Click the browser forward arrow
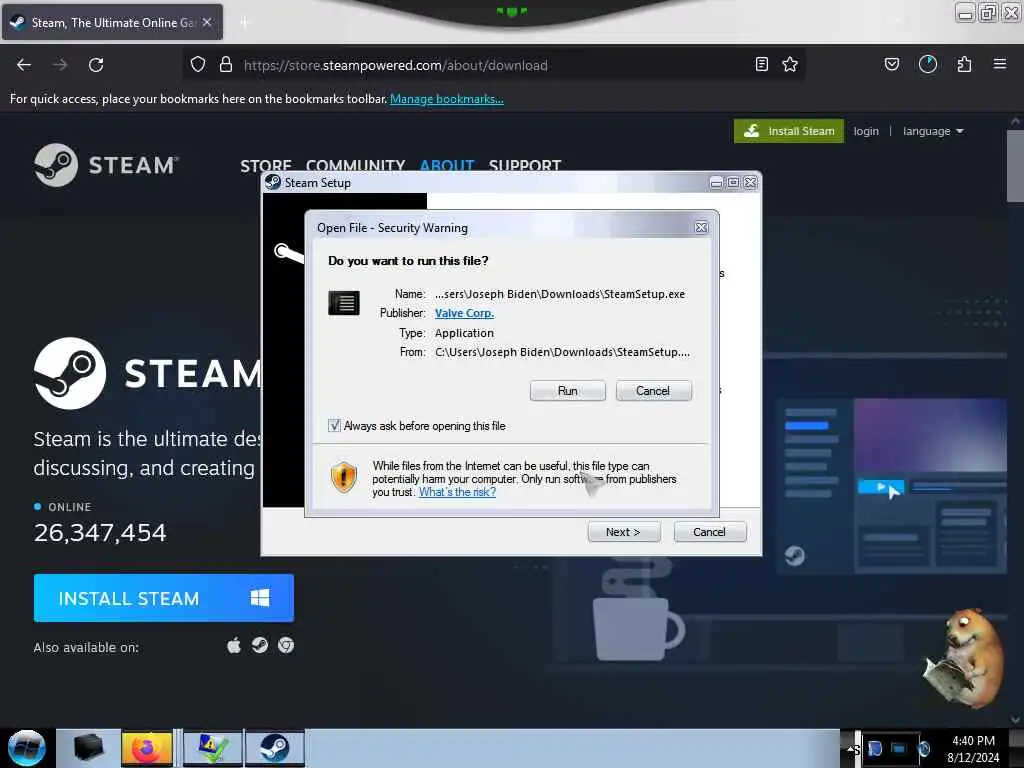Viewport: 1024px width, 768px height. [60, 65]
